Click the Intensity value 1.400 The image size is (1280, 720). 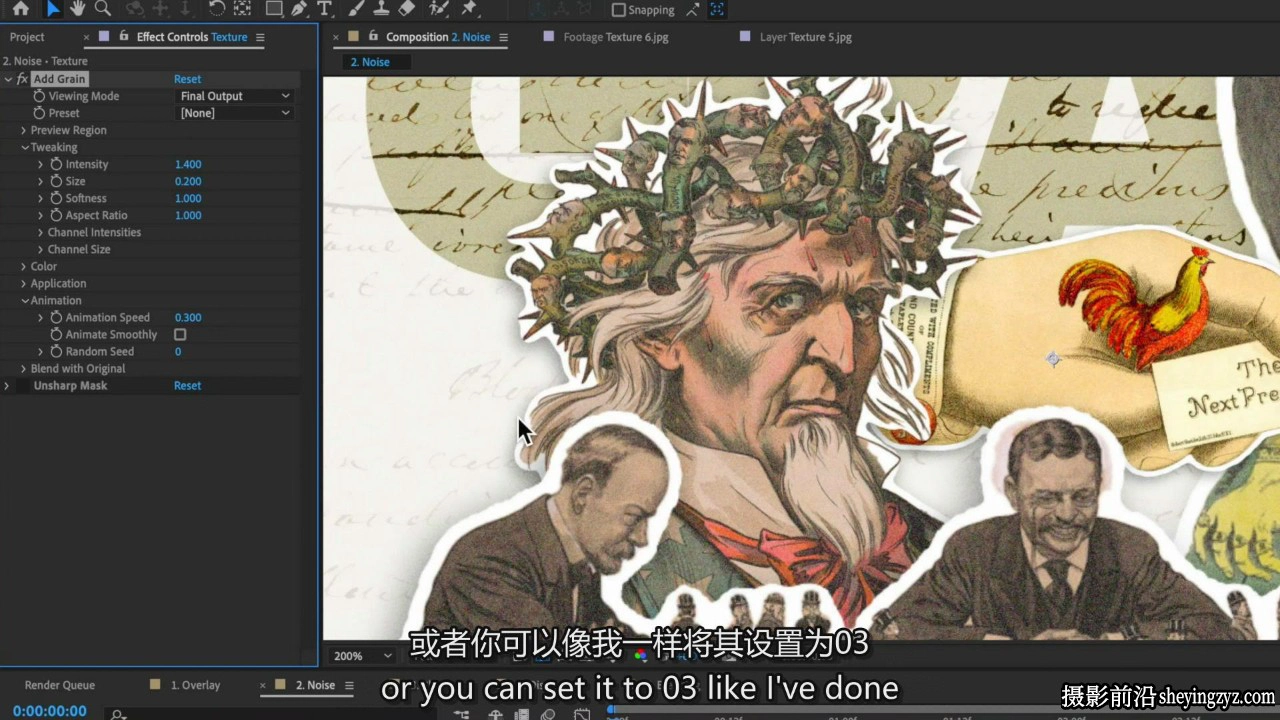click(x=188, y=164)
